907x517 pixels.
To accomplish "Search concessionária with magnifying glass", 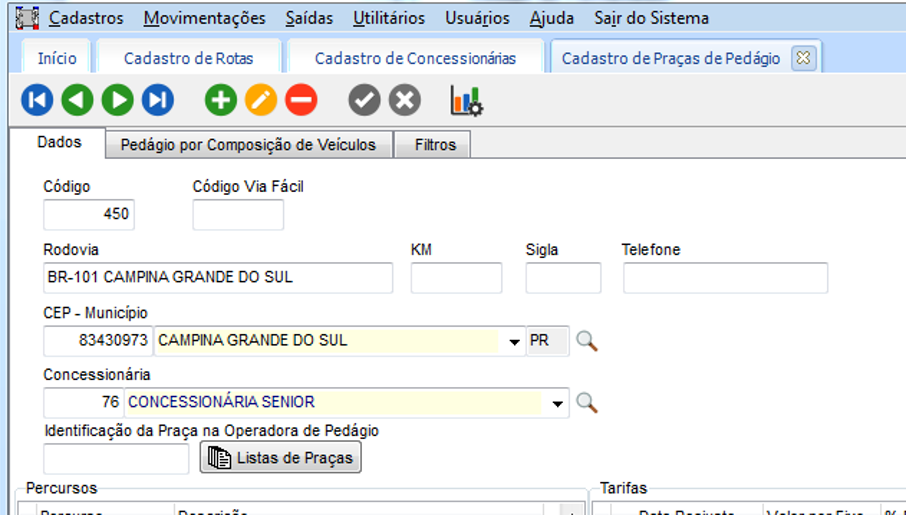I will click(587, 403).
